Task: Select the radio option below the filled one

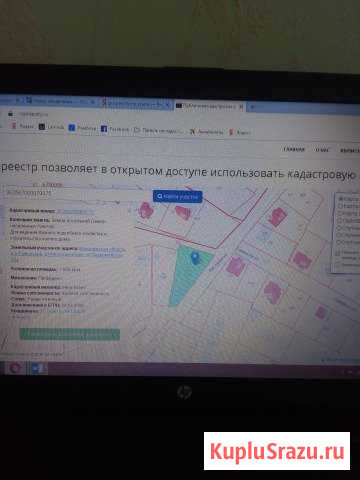Action: [341, 206]
